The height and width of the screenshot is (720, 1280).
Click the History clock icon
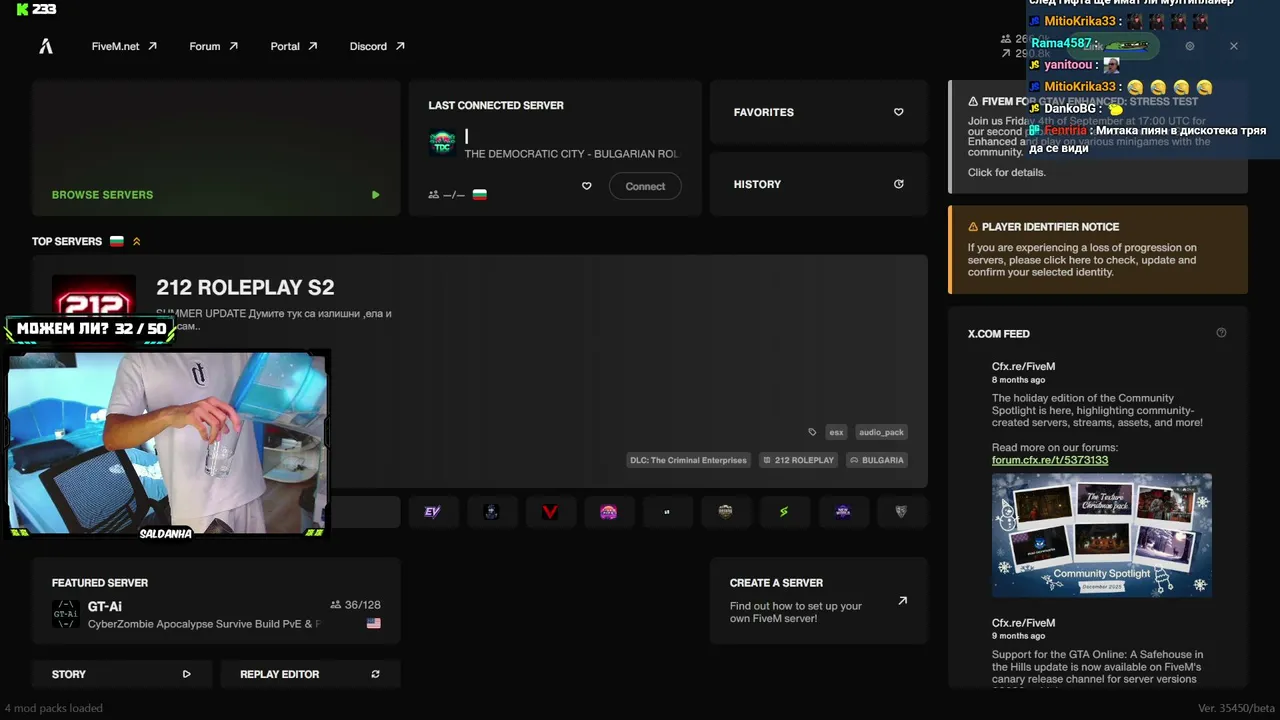coord(898,184)
